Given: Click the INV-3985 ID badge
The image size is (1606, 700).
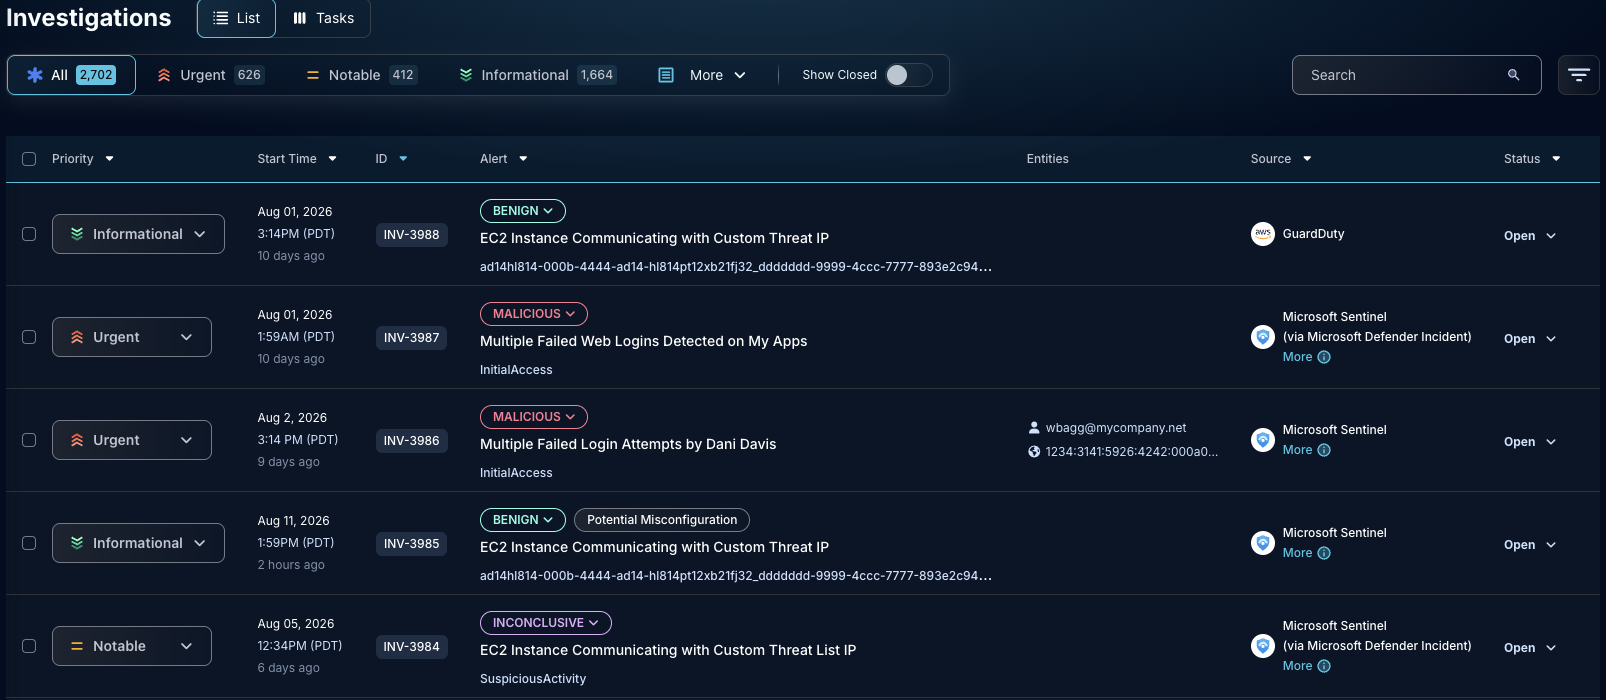Looking at the screenshot, I should tap(412, 544).
